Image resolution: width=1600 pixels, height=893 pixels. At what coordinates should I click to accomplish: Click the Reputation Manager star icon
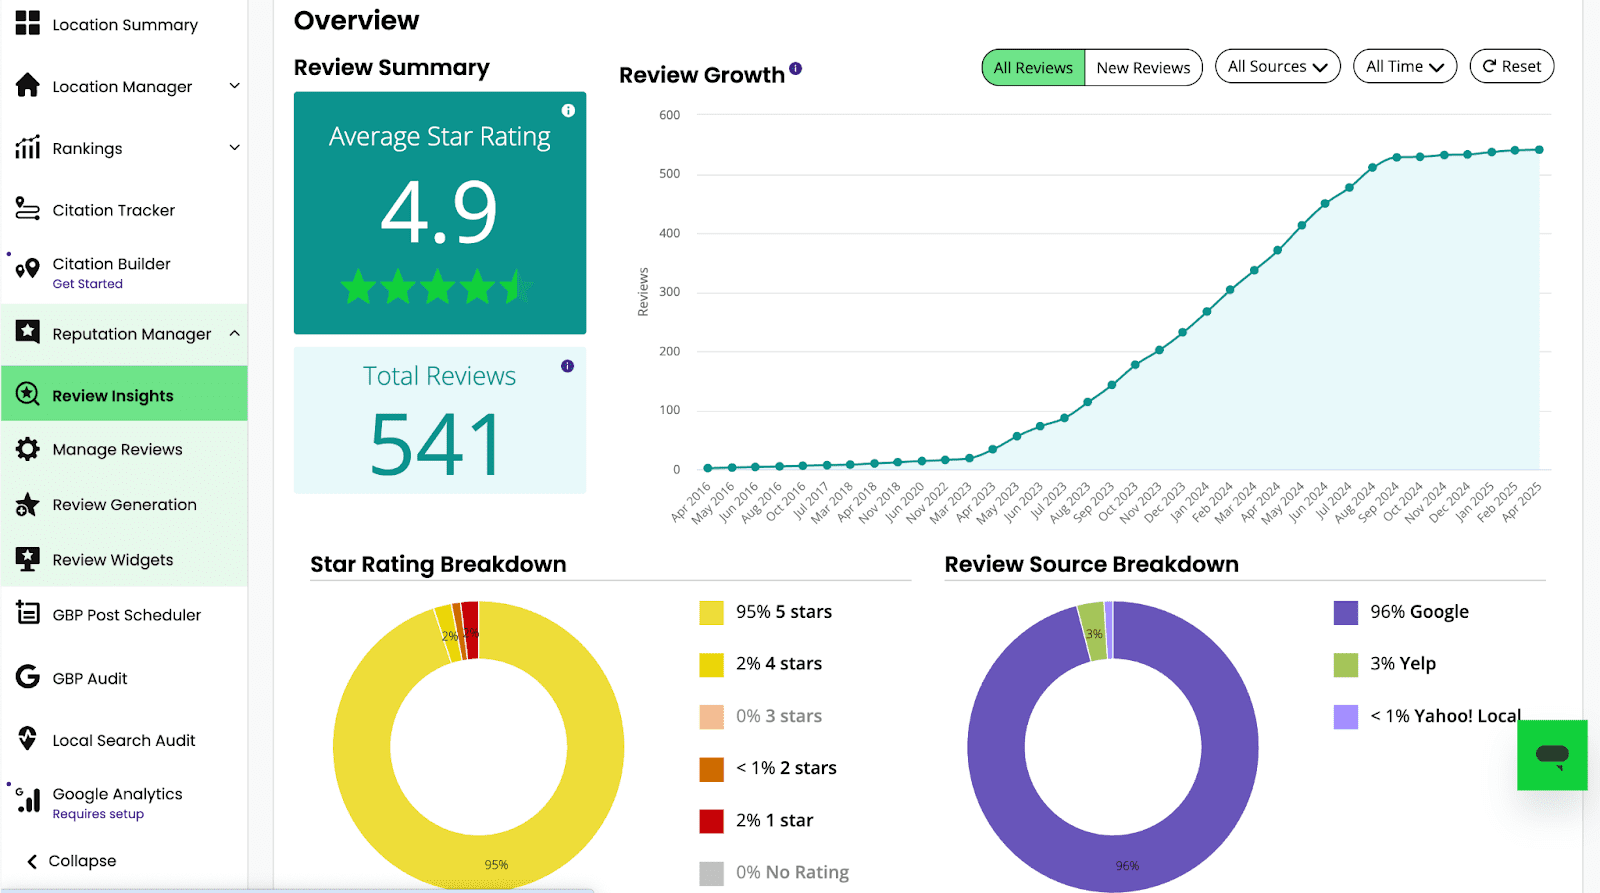tap(28, 331)
